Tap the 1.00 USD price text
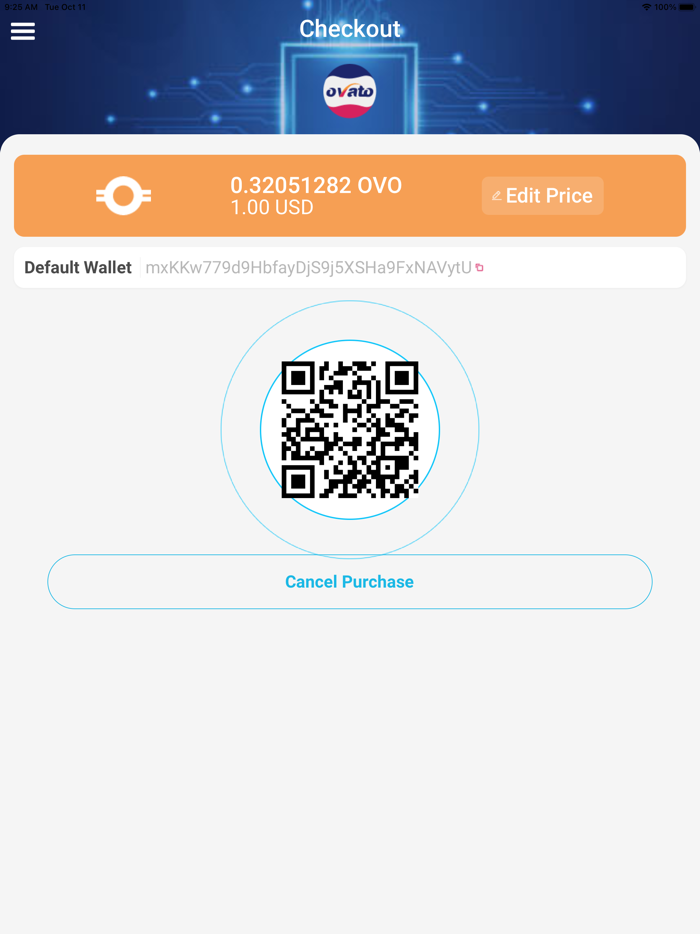Image resolution: width=700 pixels, height=934 pixels. [x=272, y=207]
